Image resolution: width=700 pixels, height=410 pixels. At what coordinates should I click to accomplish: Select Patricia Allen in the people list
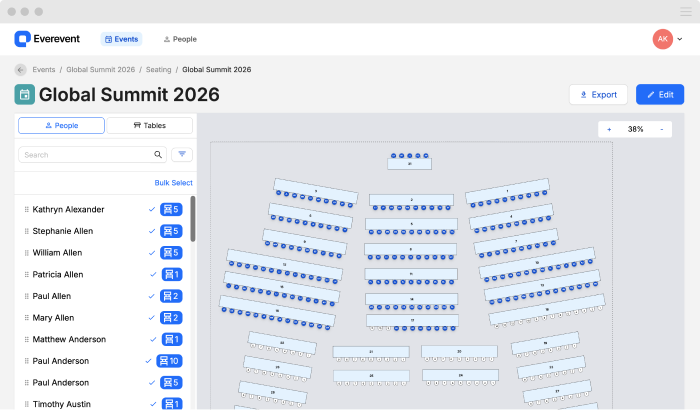[x=58, y=274]
